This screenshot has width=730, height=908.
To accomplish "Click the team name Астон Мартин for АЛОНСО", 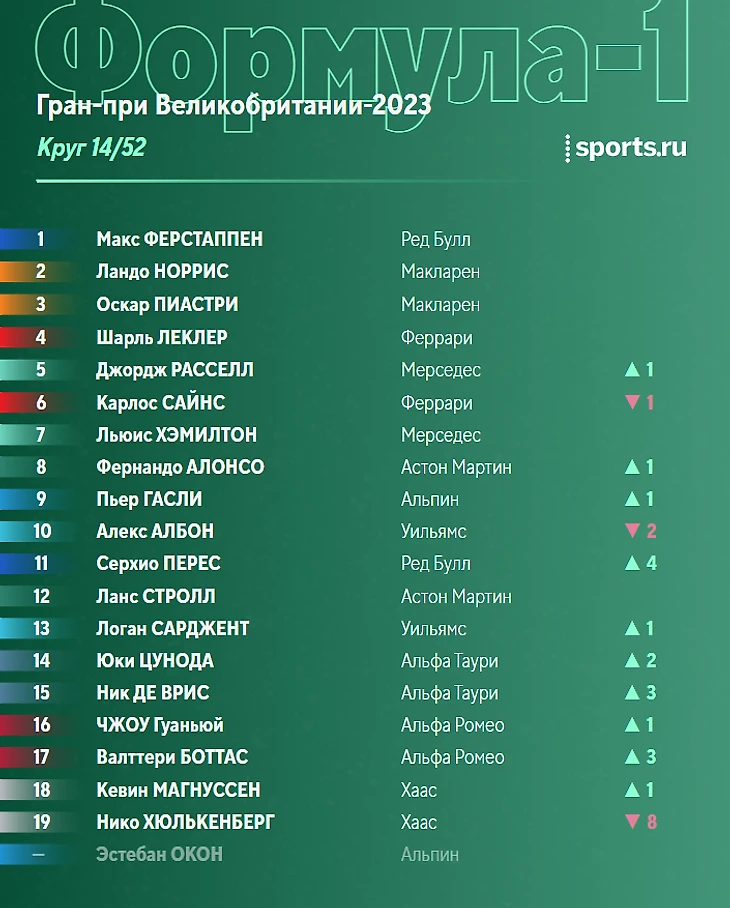I will tap(456, 467).
